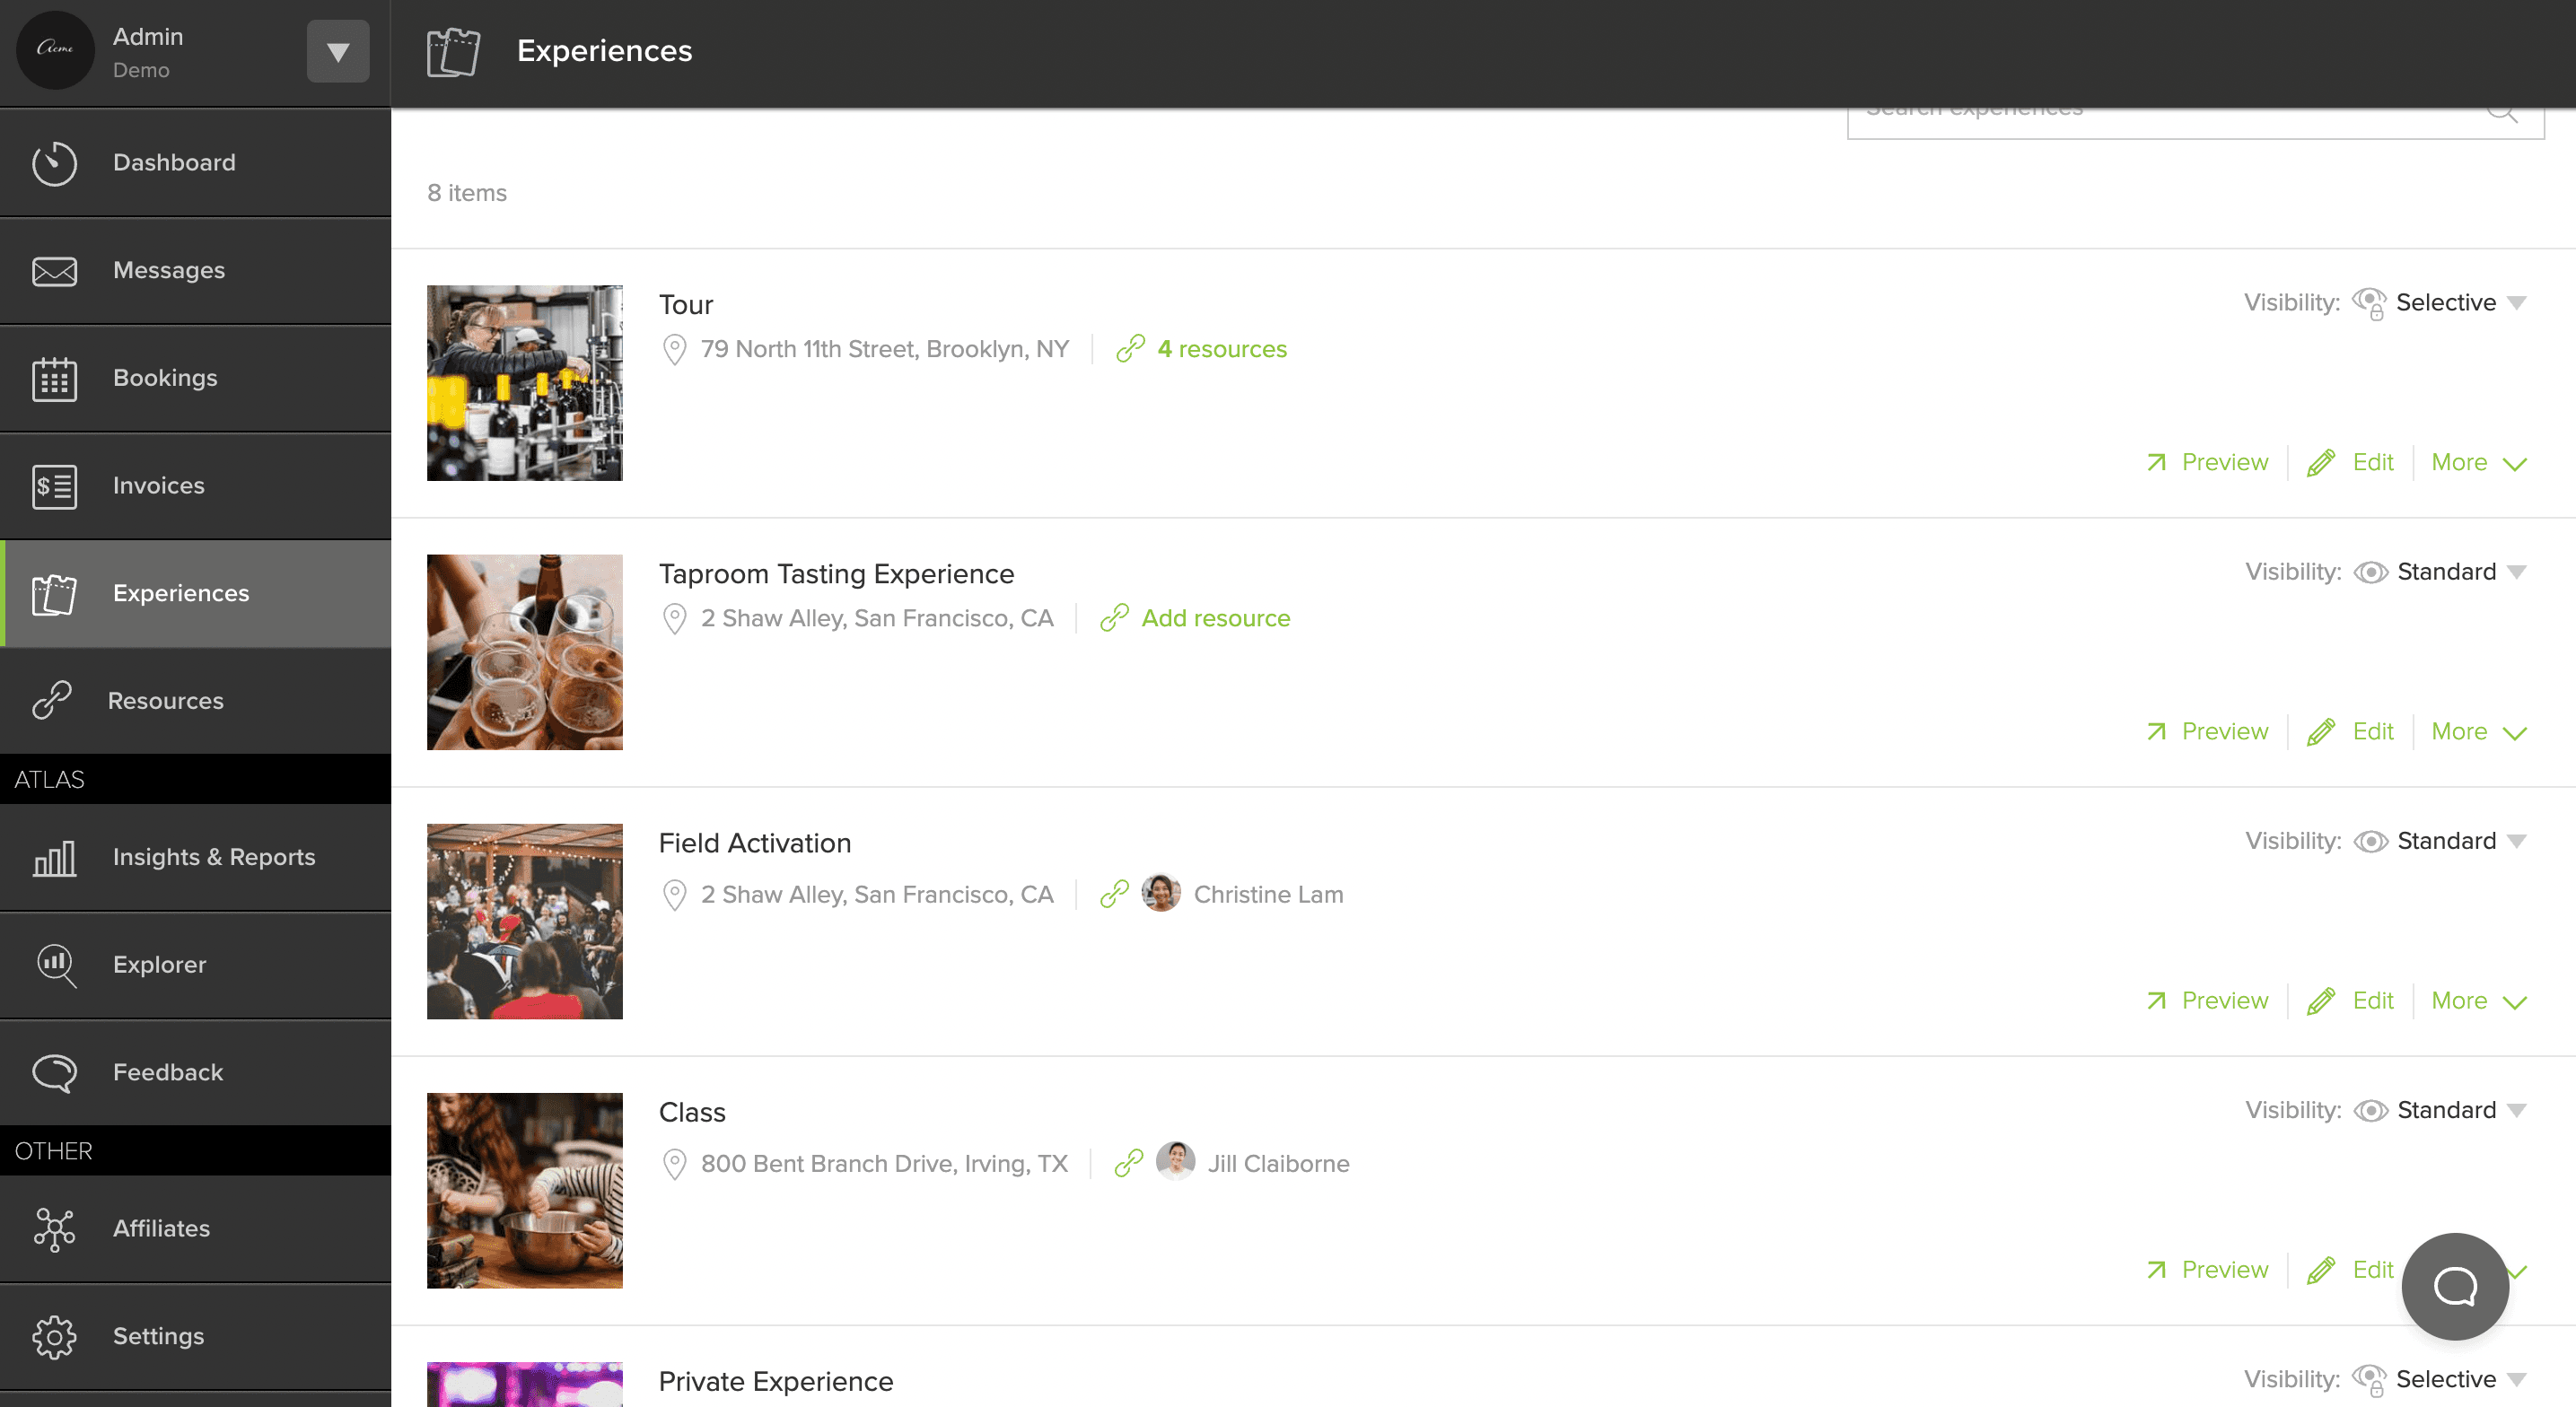The height and width of the screenshot is (1407, 2576).
Task: Click the Dashboard gauge icon
Action: 54,163
